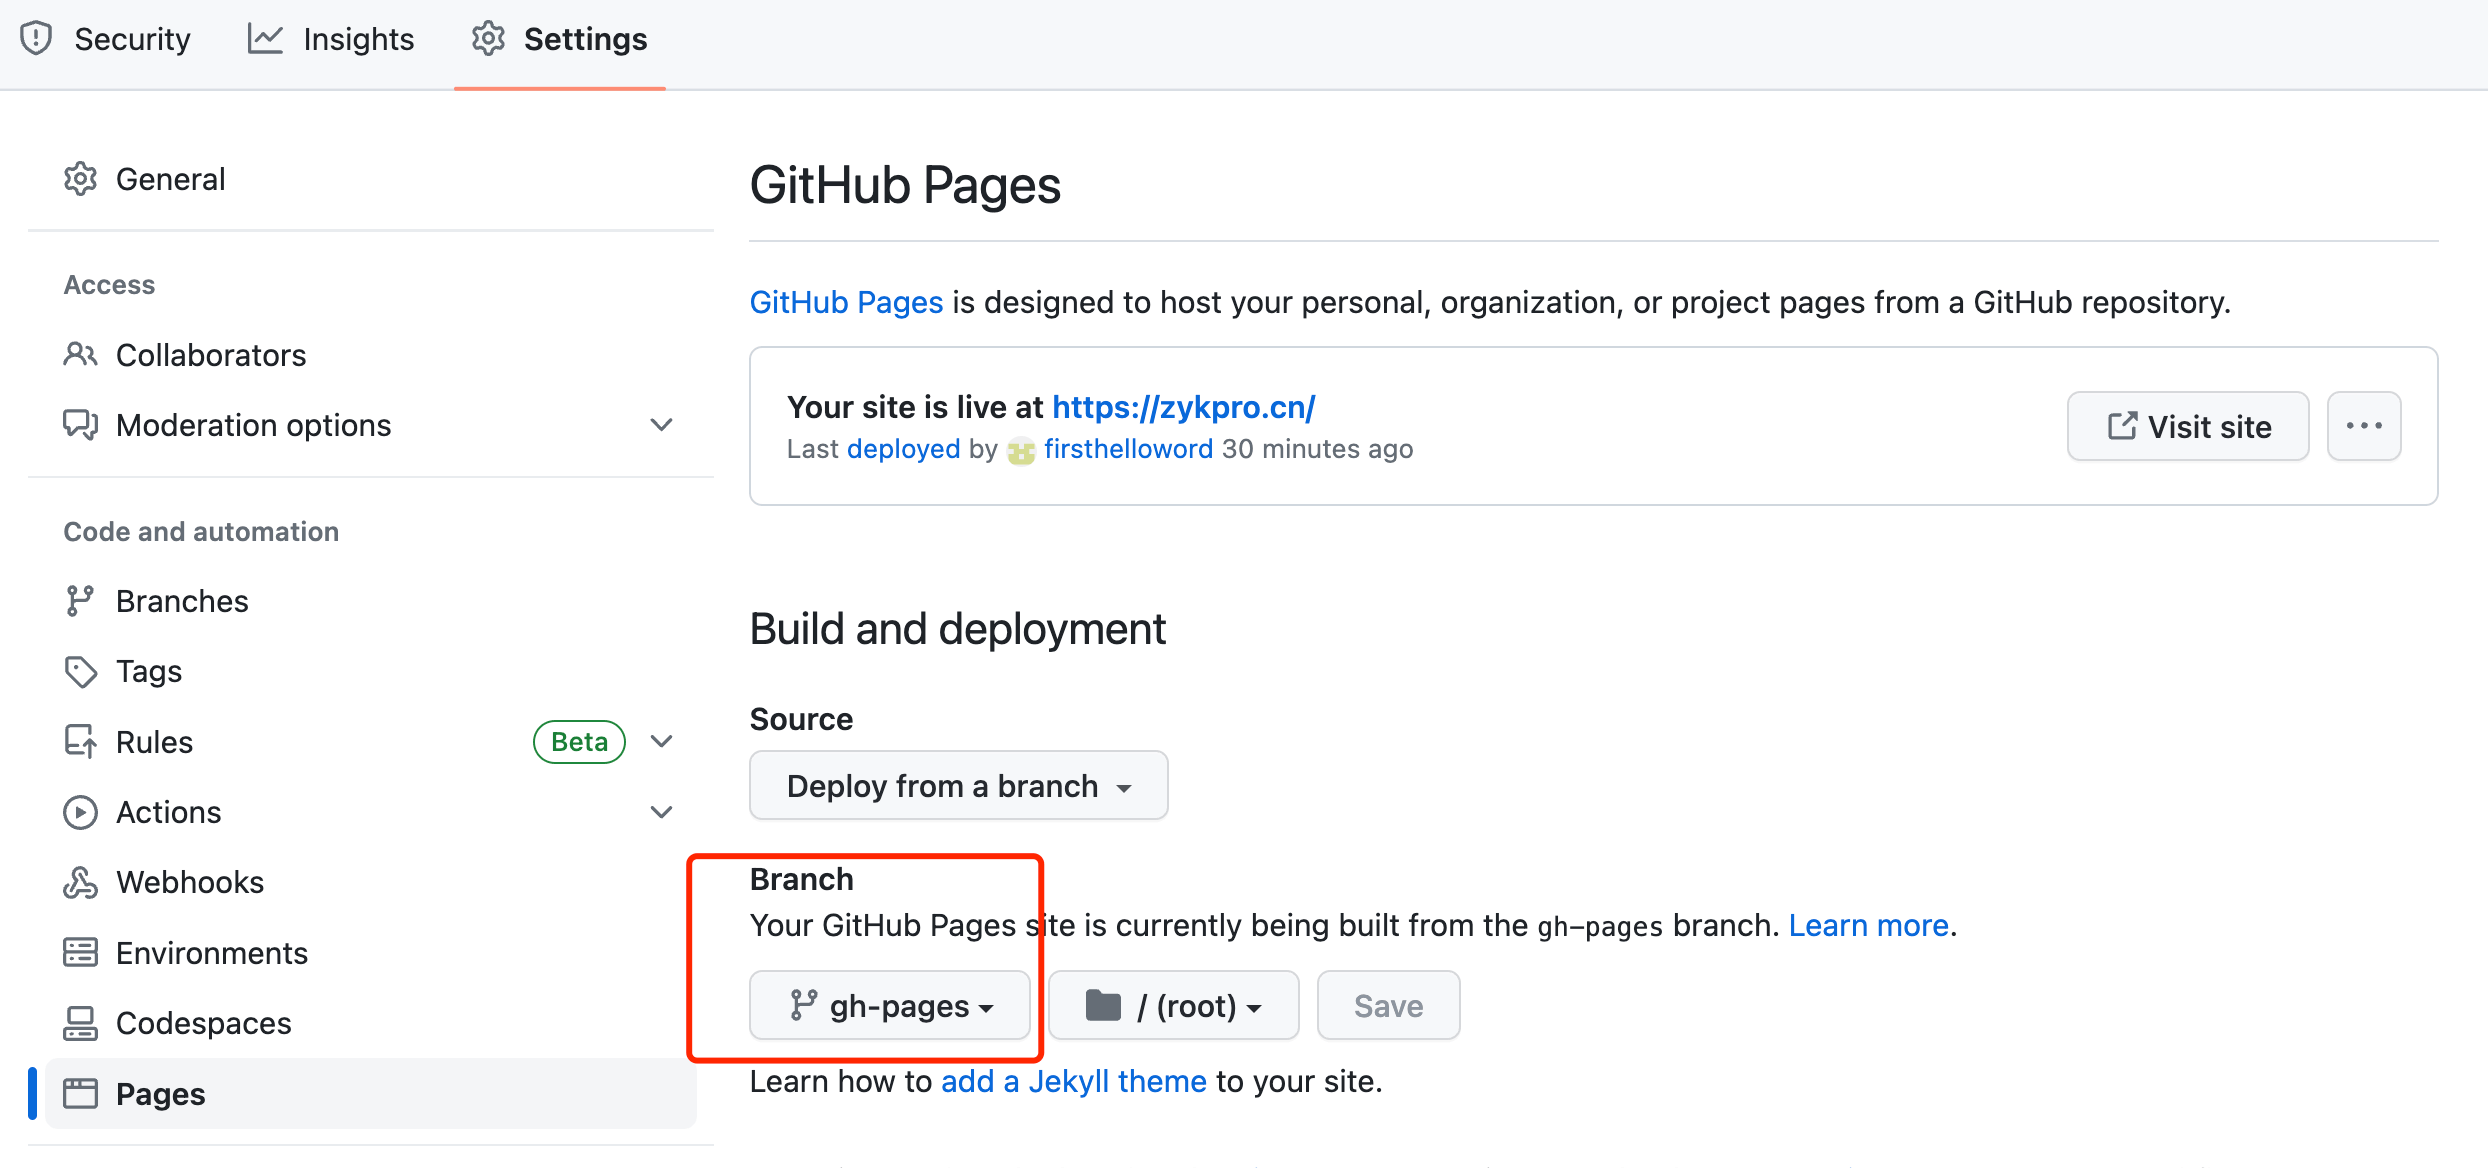Open the gh-pages branch selector
2488x1168 pixels.
890,1005
